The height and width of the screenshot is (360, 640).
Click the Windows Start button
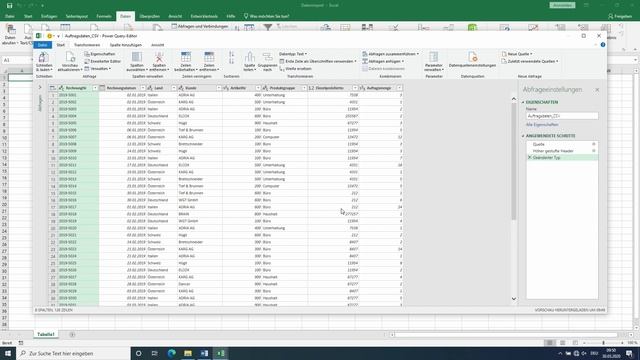[x=8, y=353]
